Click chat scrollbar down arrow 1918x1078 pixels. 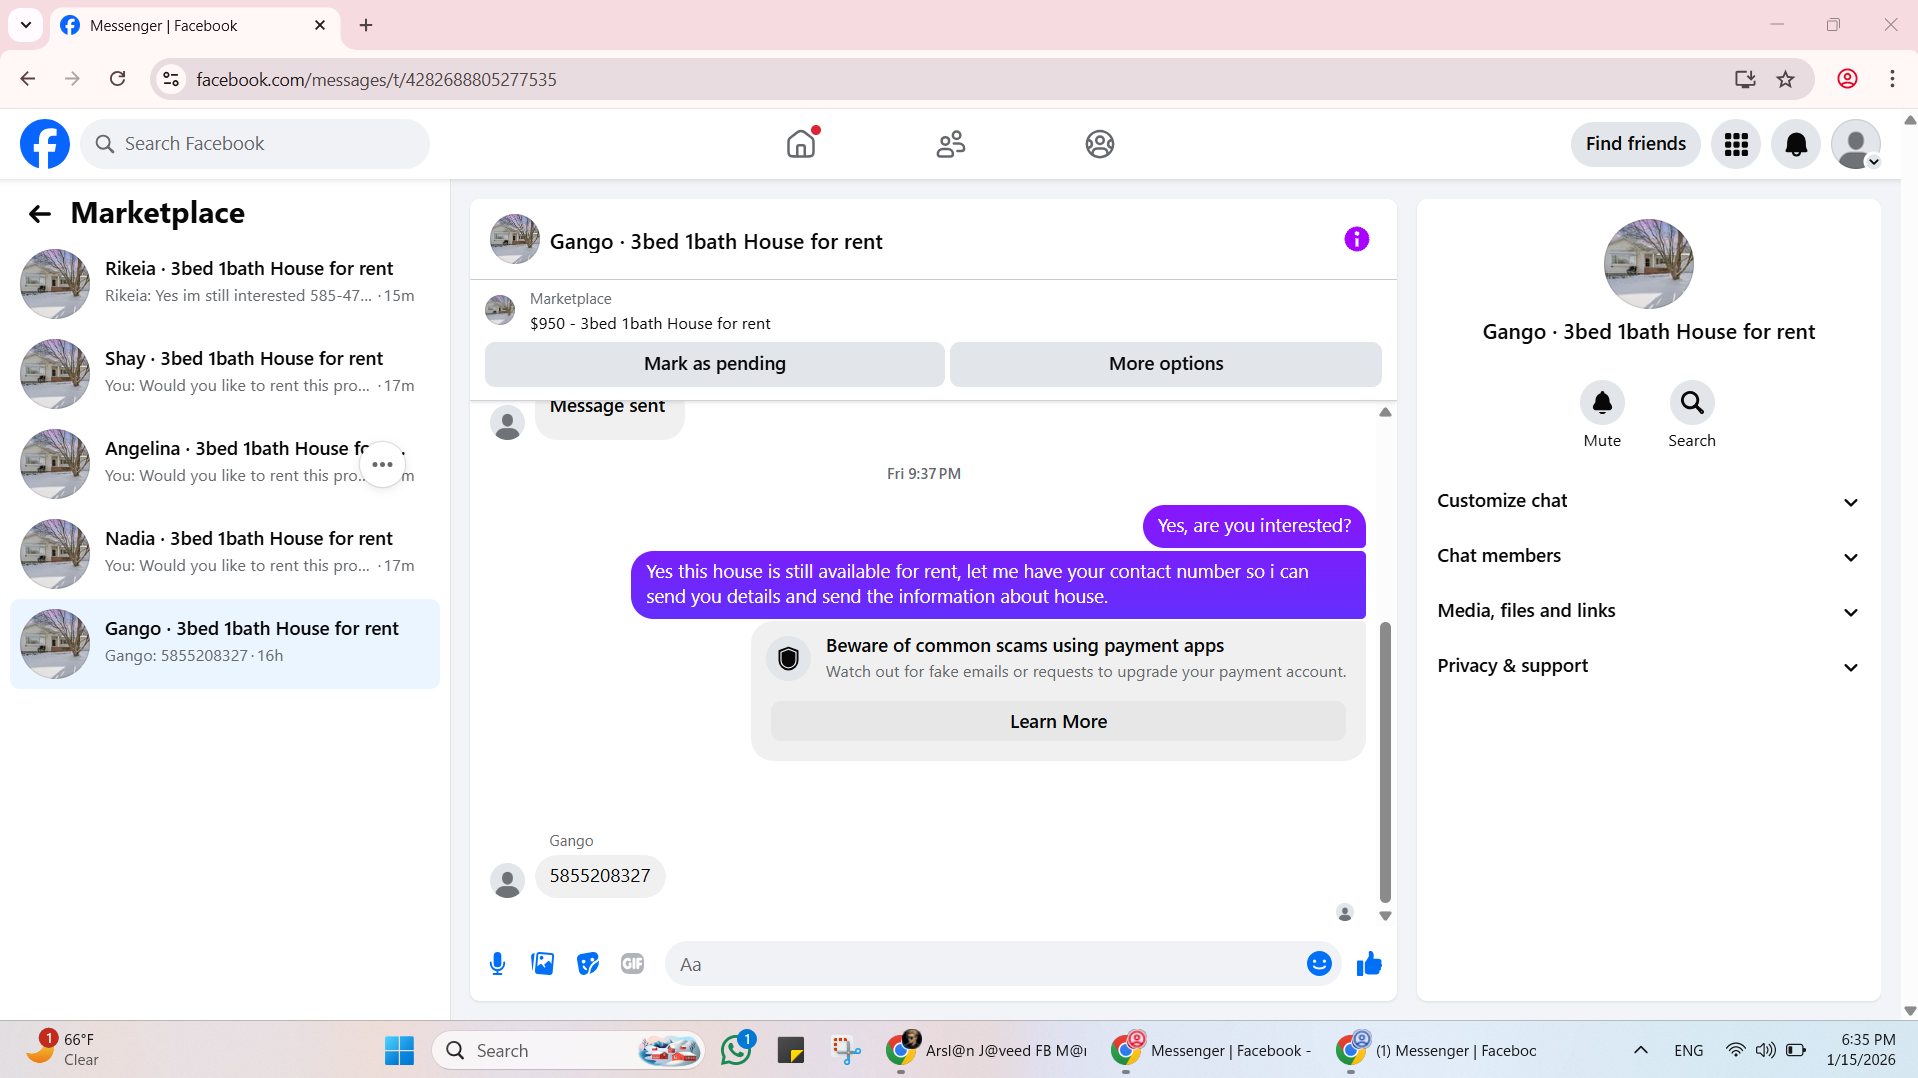click(x=1385, y=916)
